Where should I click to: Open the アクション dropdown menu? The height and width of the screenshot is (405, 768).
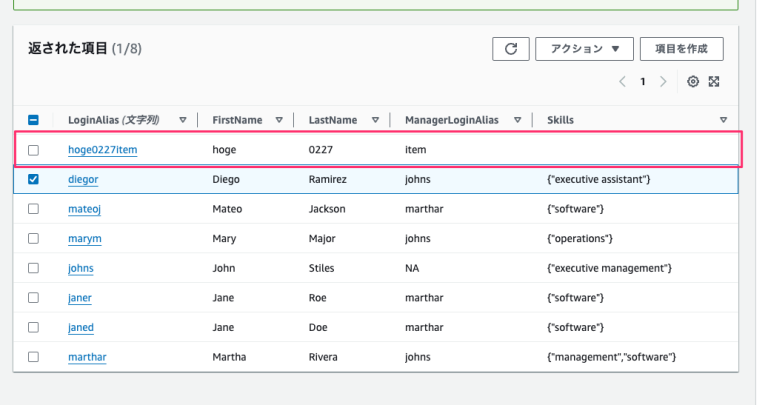584,49
